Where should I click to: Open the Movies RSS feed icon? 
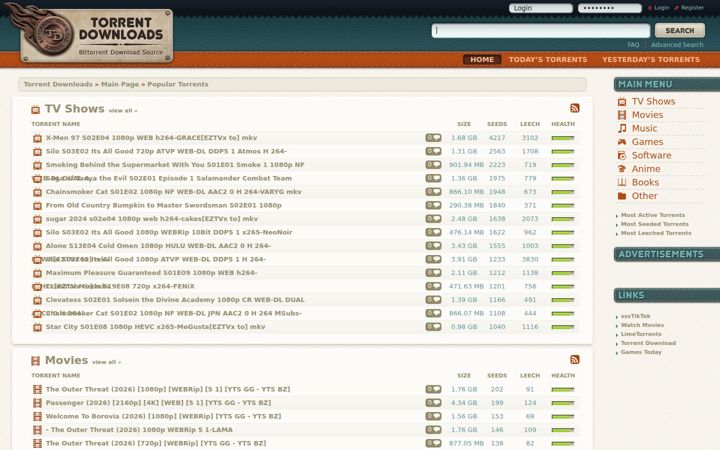click(574, 360)
